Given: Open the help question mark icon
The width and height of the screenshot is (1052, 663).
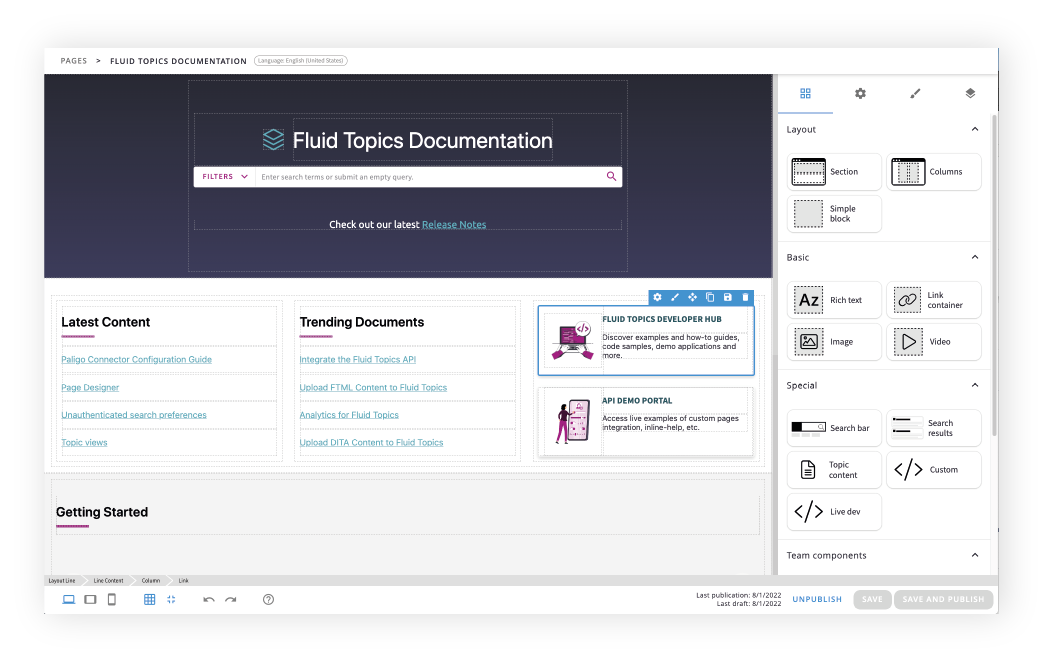Looking at the screenshot, I should 268,599.
